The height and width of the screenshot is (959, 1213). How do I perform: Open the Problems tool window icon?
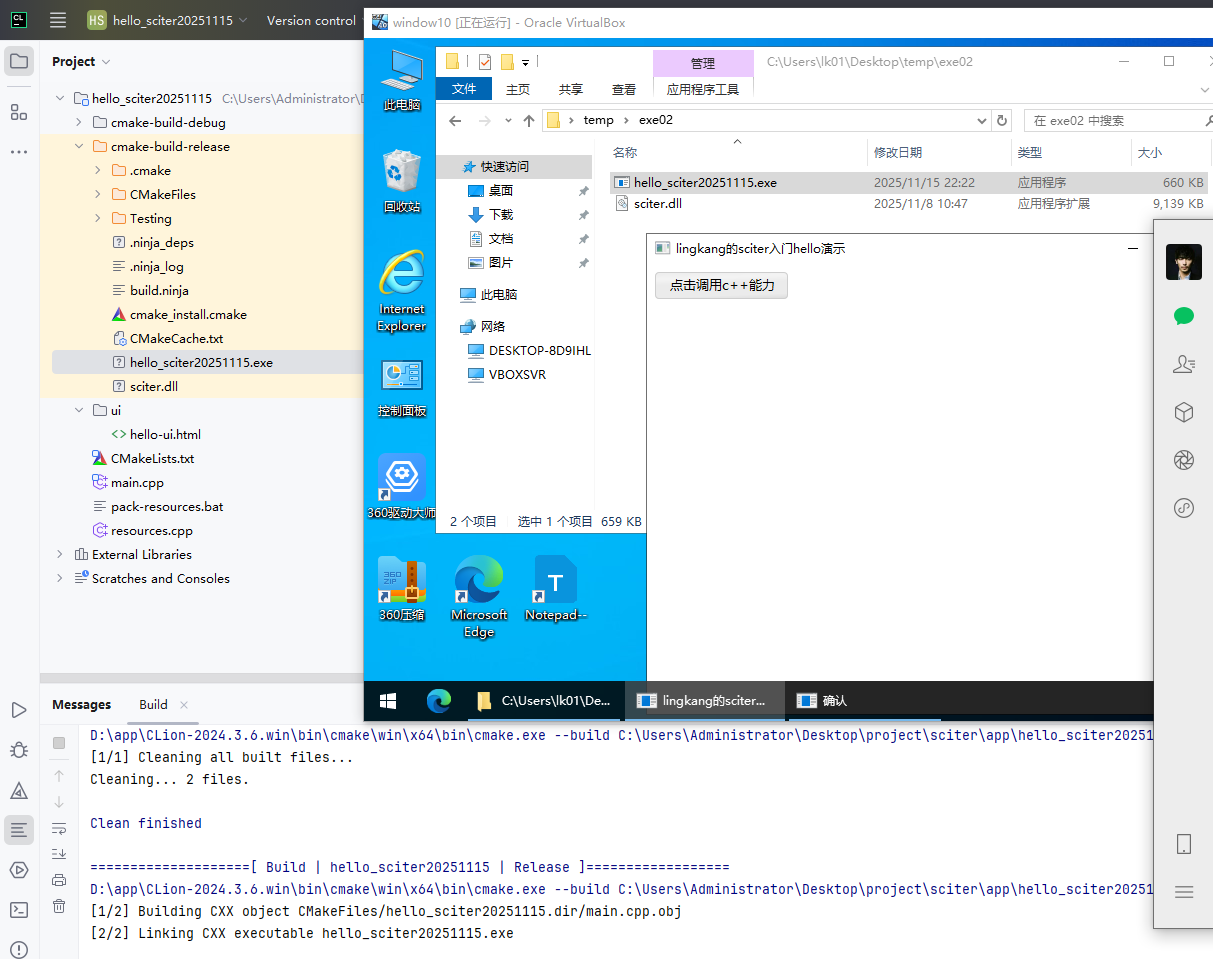19,949
